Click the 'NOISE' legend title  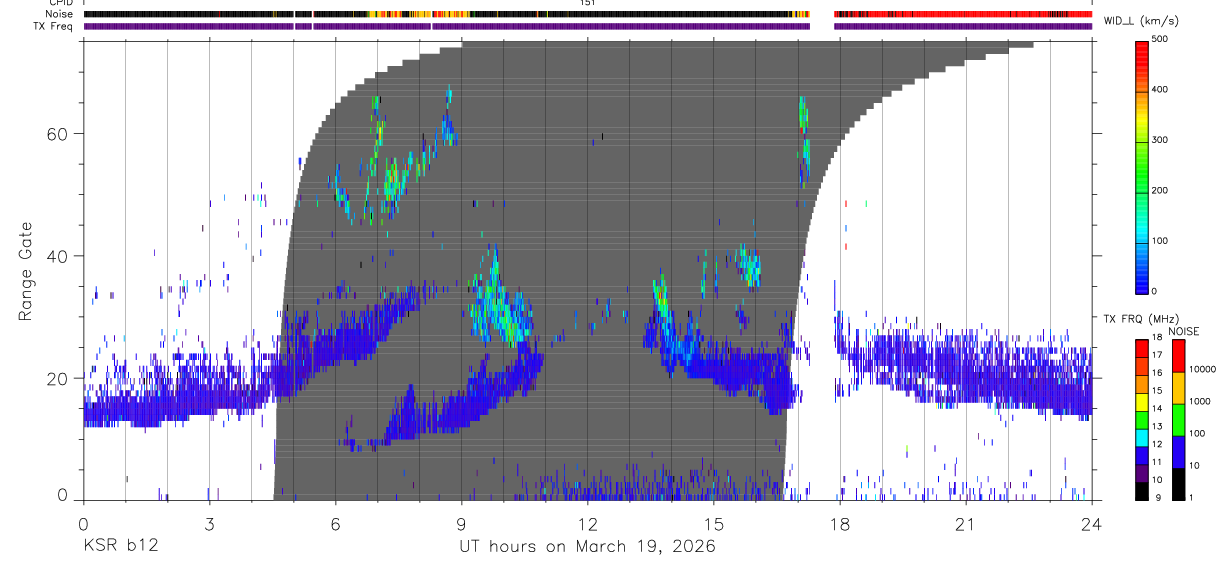[1185, 331]
